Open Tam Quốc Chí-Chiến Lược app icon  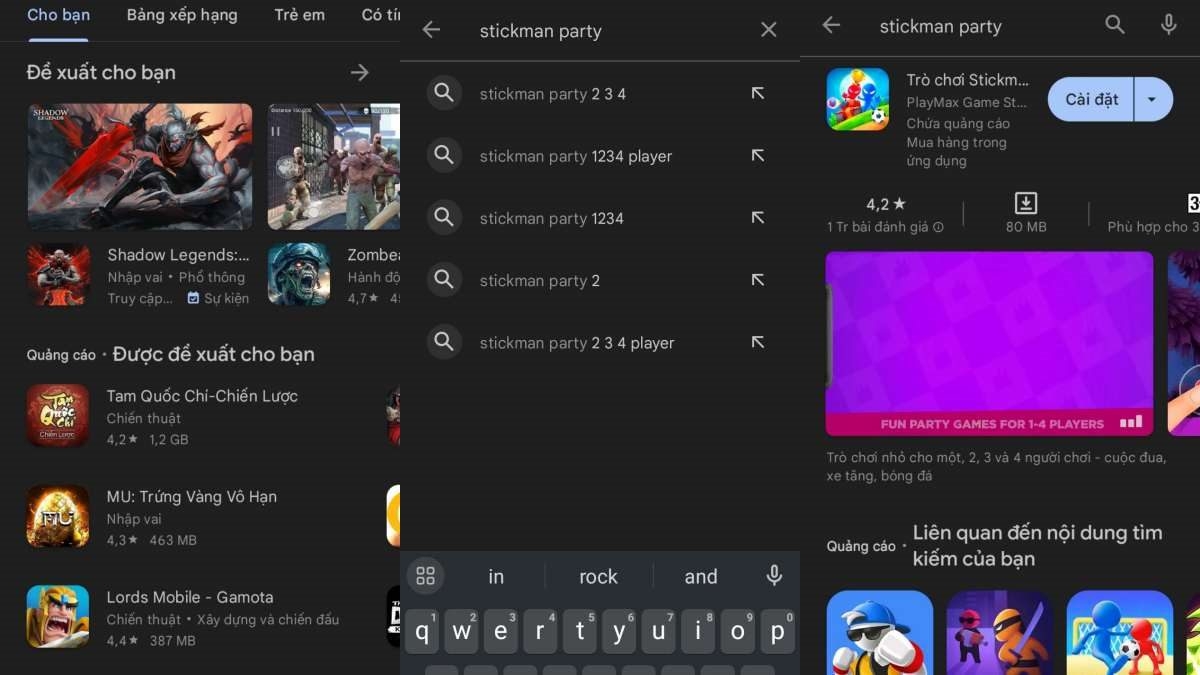[58, 416]
